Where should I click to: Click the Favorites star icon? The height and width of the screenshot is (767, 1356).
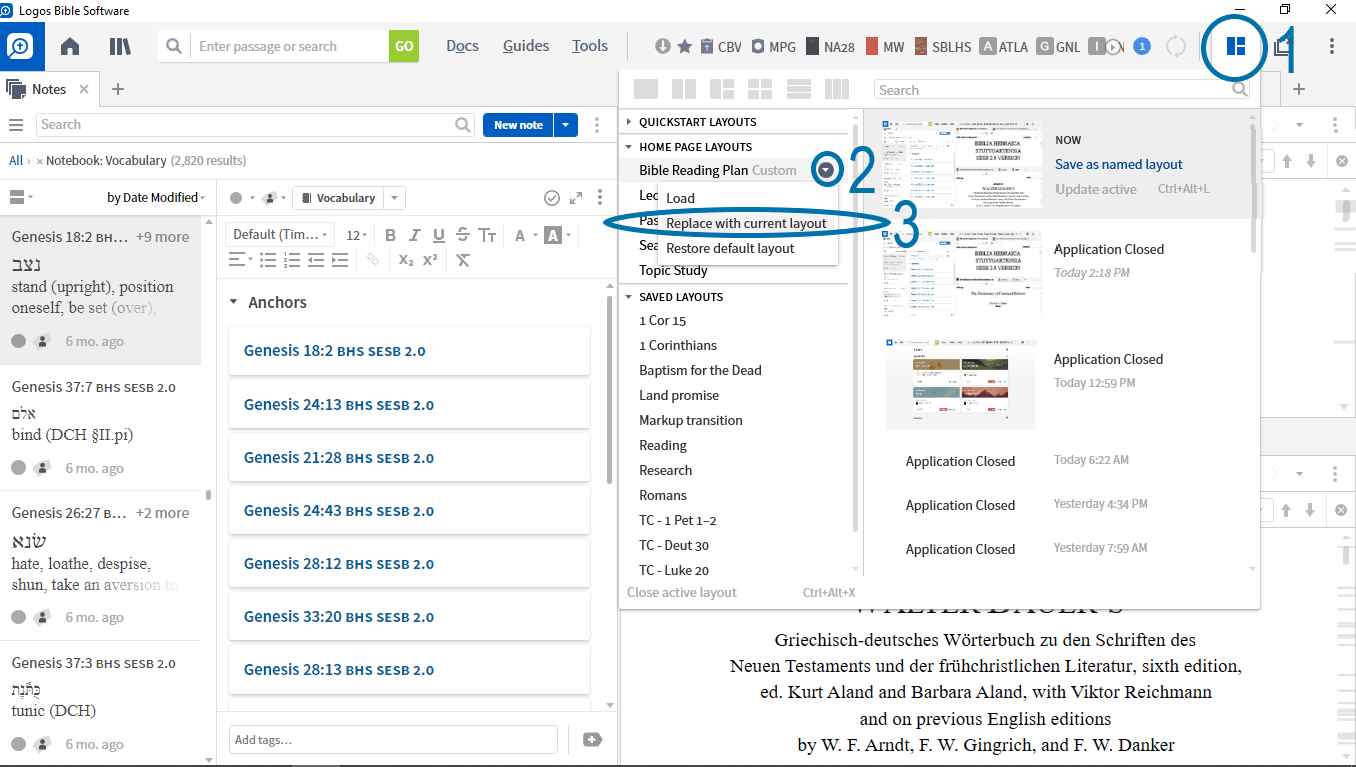[x=685, y=46]
